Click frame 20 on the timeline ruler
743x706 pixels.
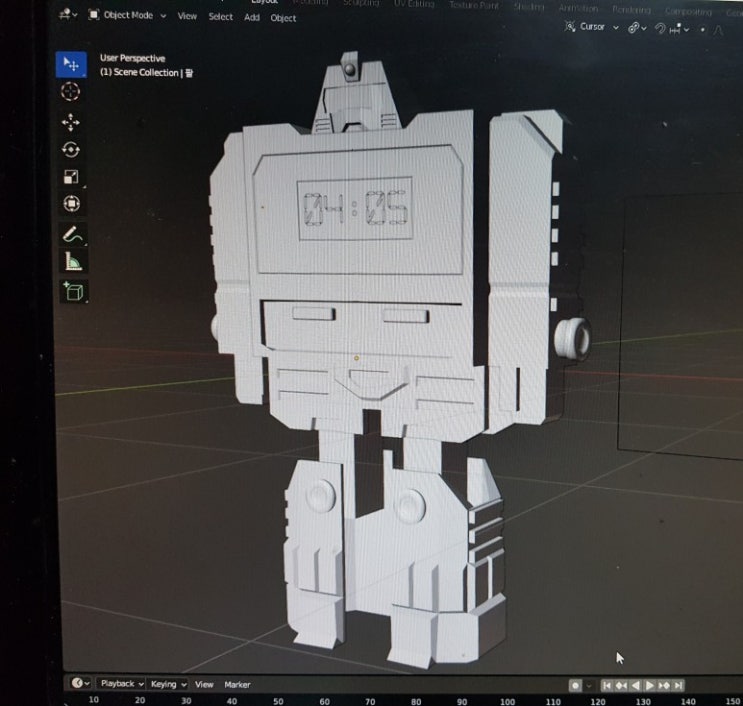[x=140, y=700]
